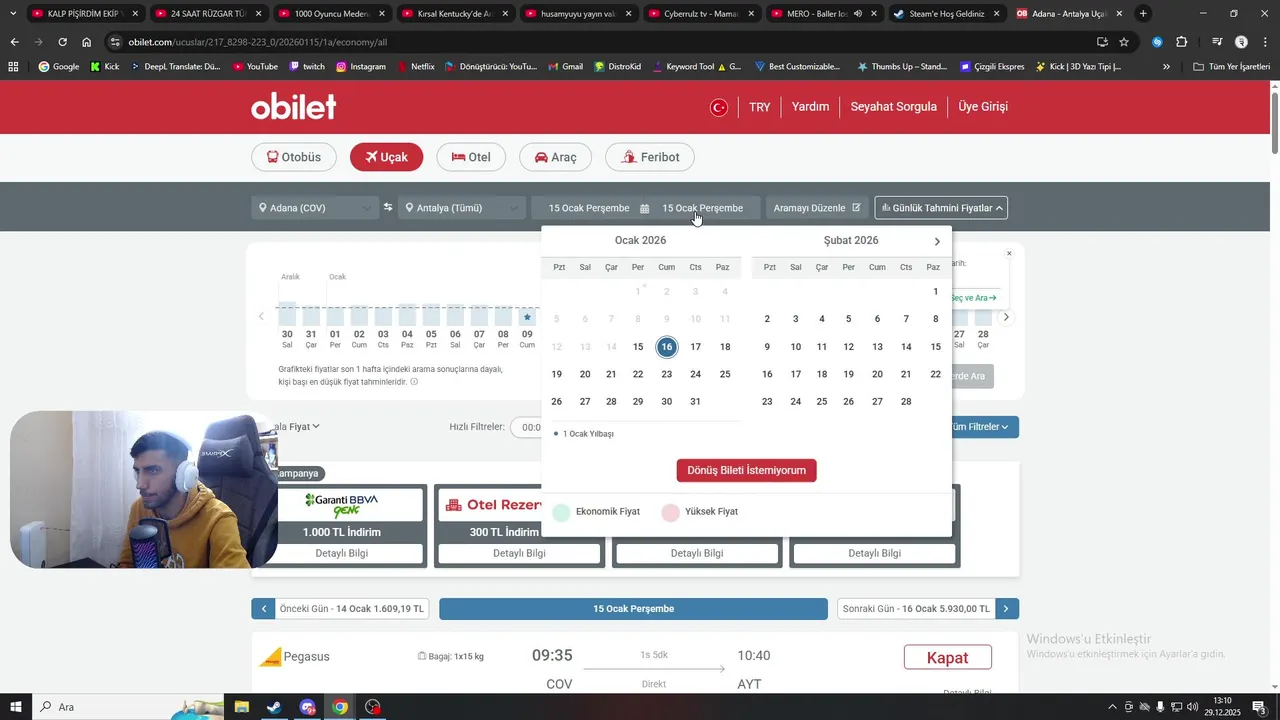
Task: Open File Explorer from taskbar
Action: click(241, 707)
